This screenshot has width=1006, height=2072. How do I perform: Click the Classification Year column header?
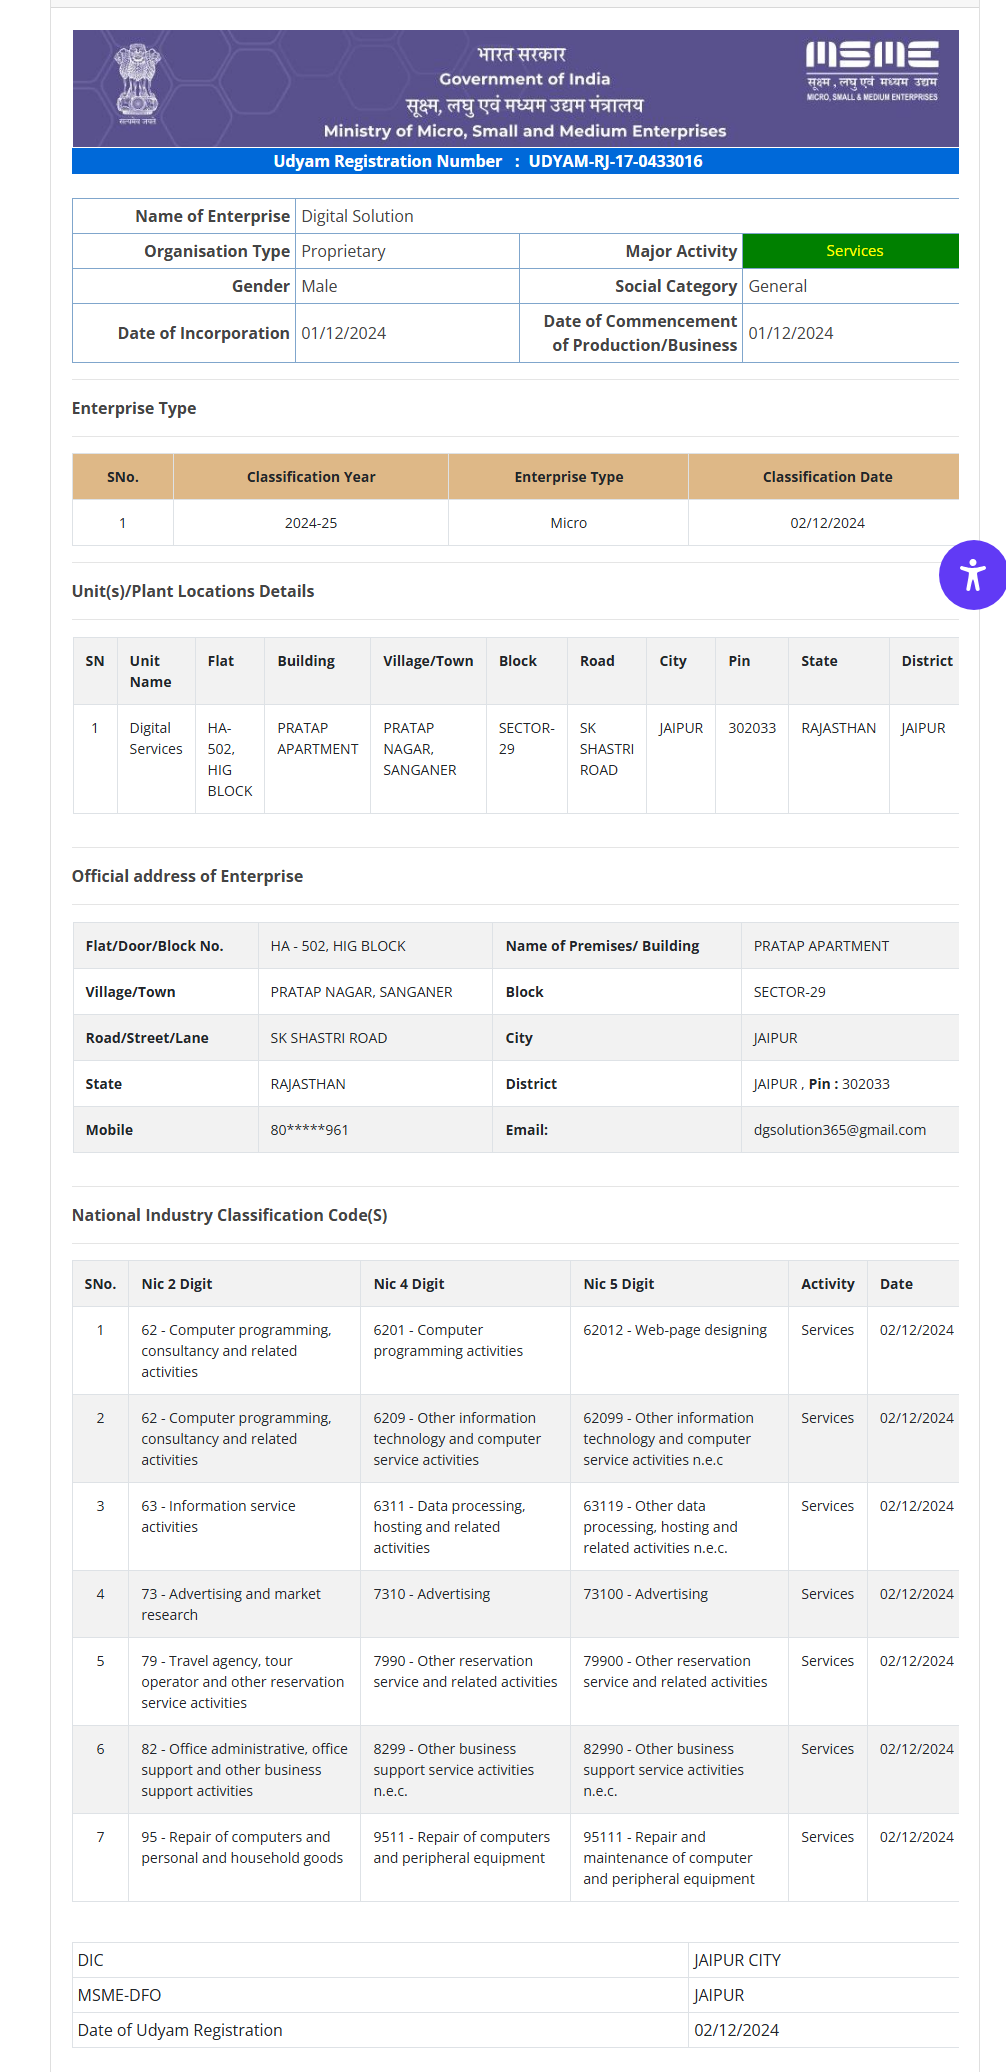point(311,477)
